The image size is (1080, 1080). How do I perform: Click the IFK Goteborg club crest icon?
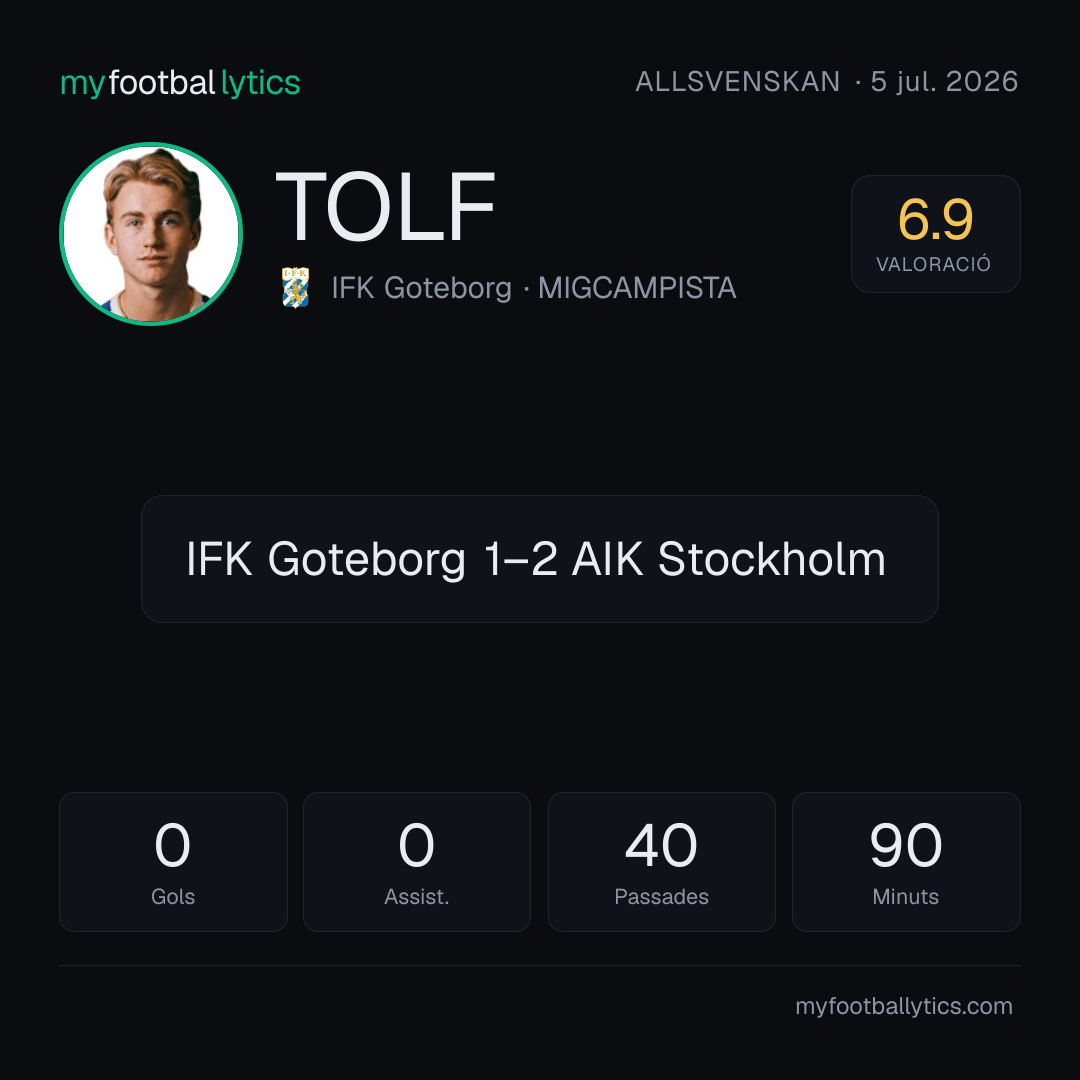[295, 287]
